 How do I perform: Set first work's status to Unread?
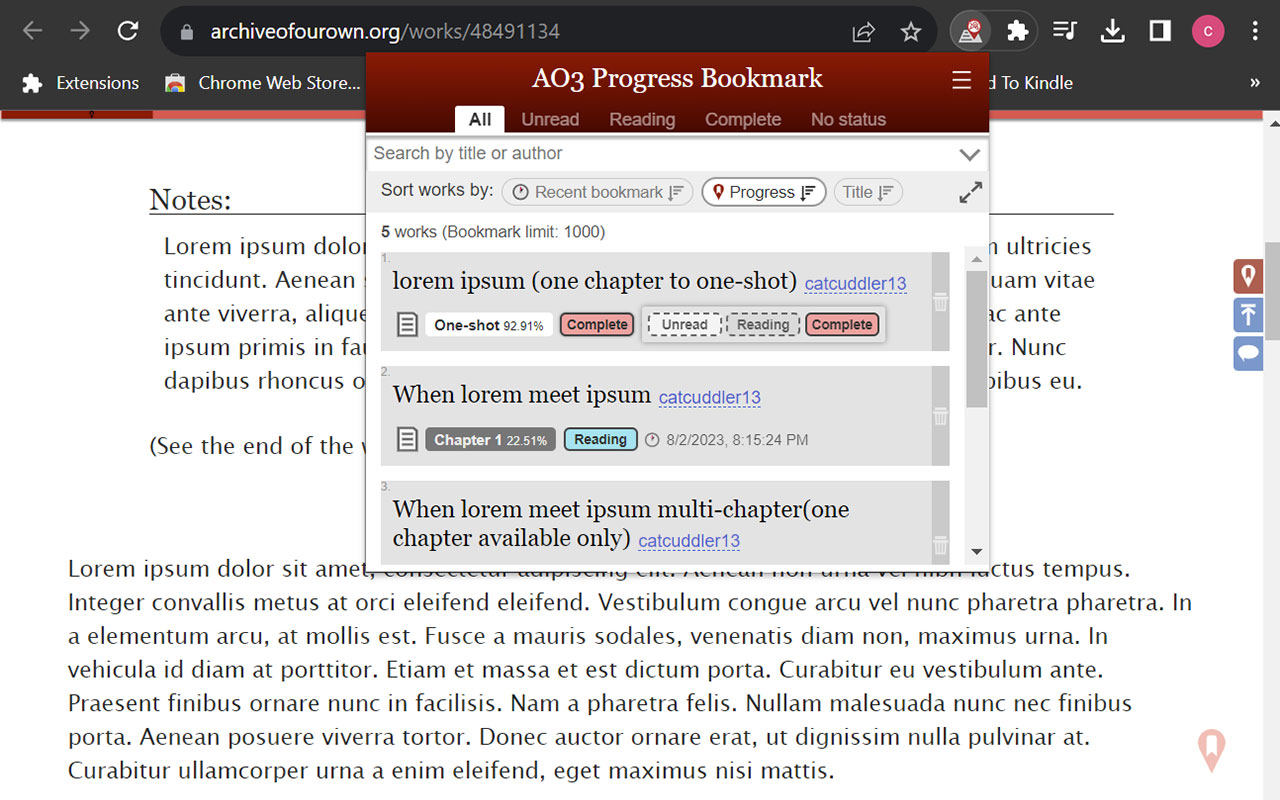point(682,324)
